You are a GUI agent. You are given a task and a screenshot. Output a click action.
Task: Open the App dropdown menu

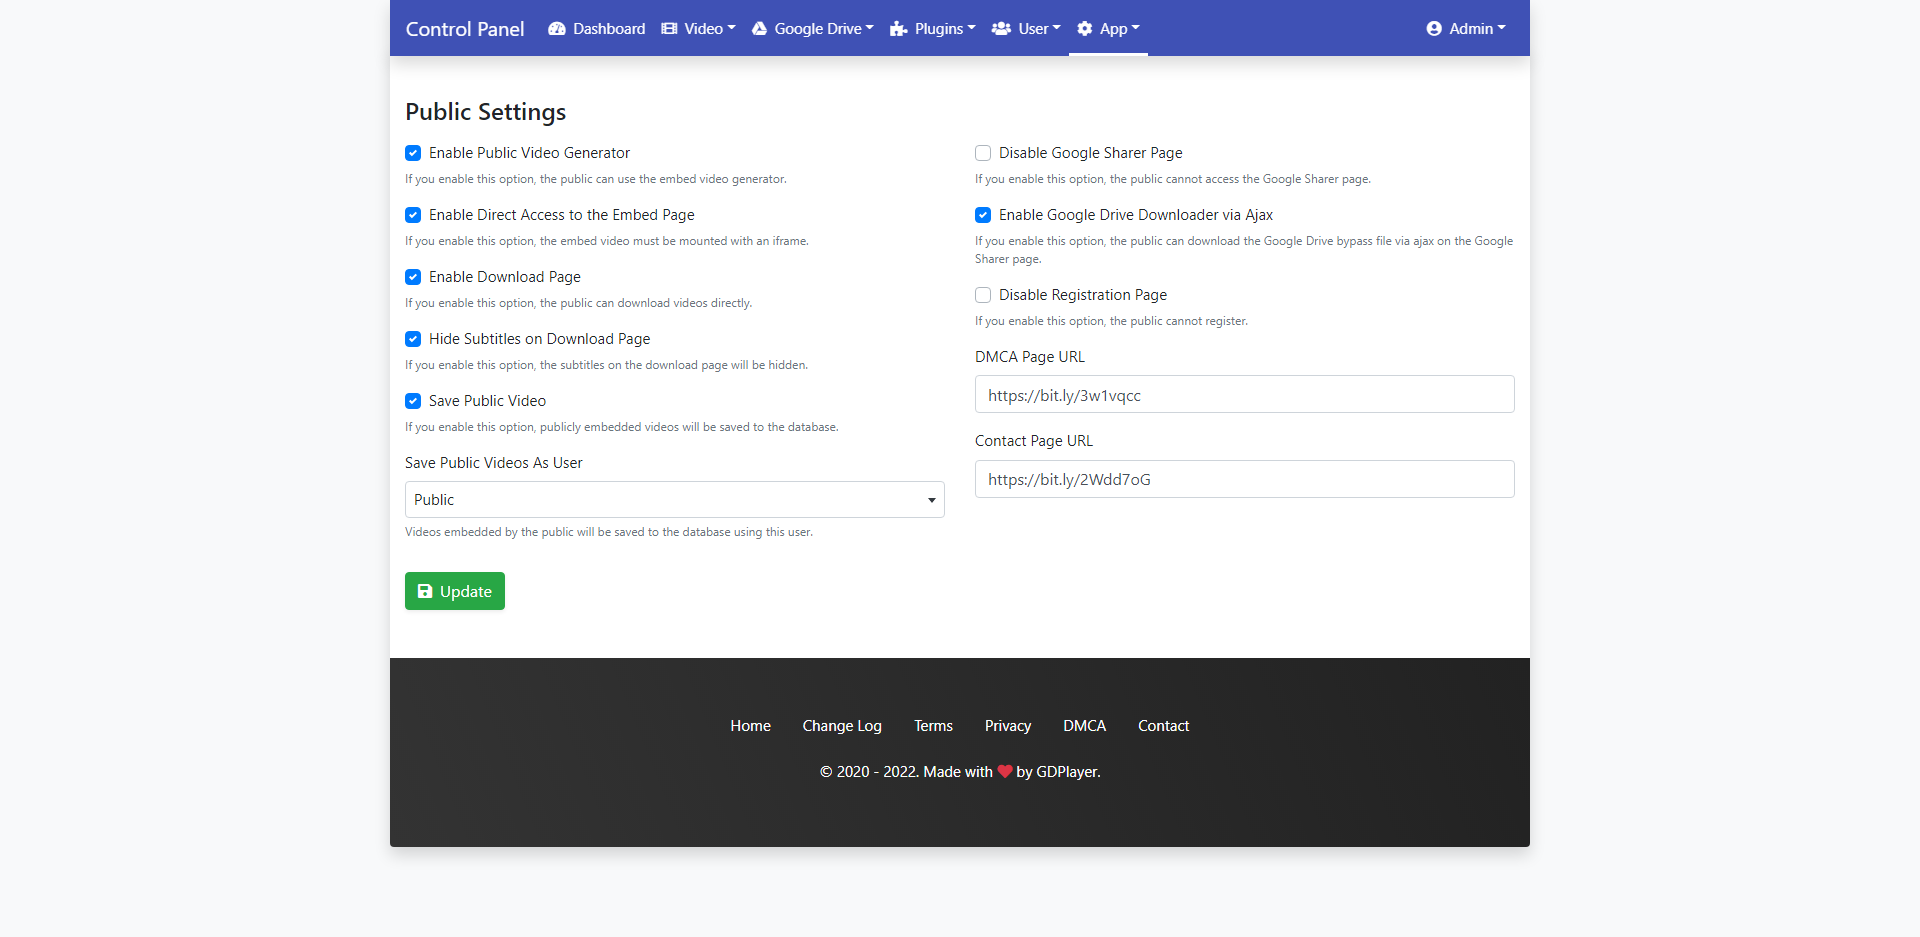pos(1108,29)
